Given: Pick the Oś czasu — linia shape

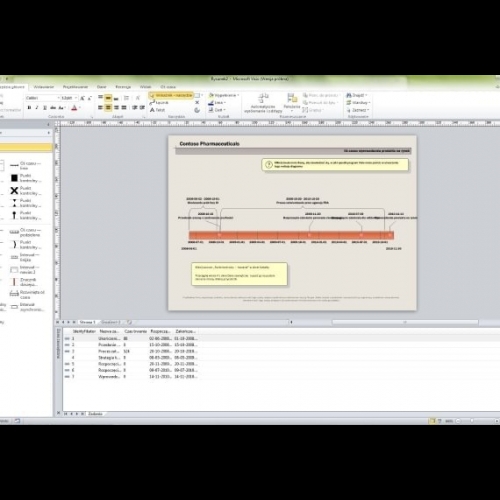Looking at the screenshot, I should [x=25, y=166].
